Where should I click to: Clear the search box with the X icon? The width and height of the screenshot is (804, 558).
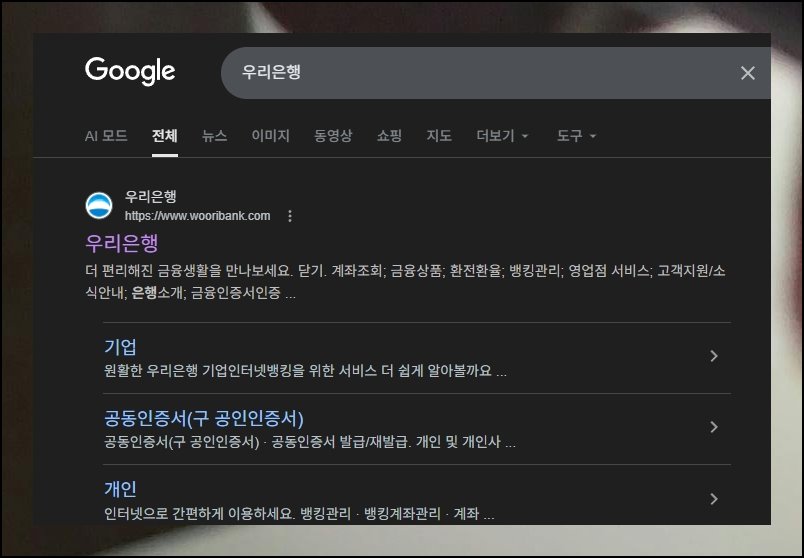[748, 73]
